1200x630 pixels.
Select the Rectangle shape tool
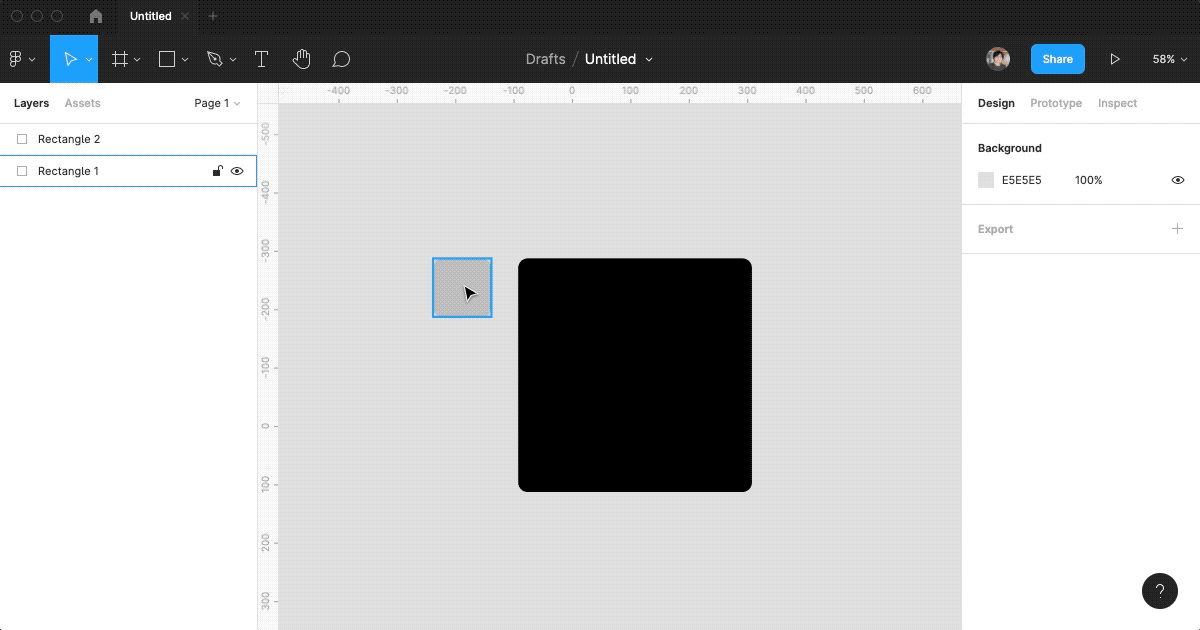(166, 59)
